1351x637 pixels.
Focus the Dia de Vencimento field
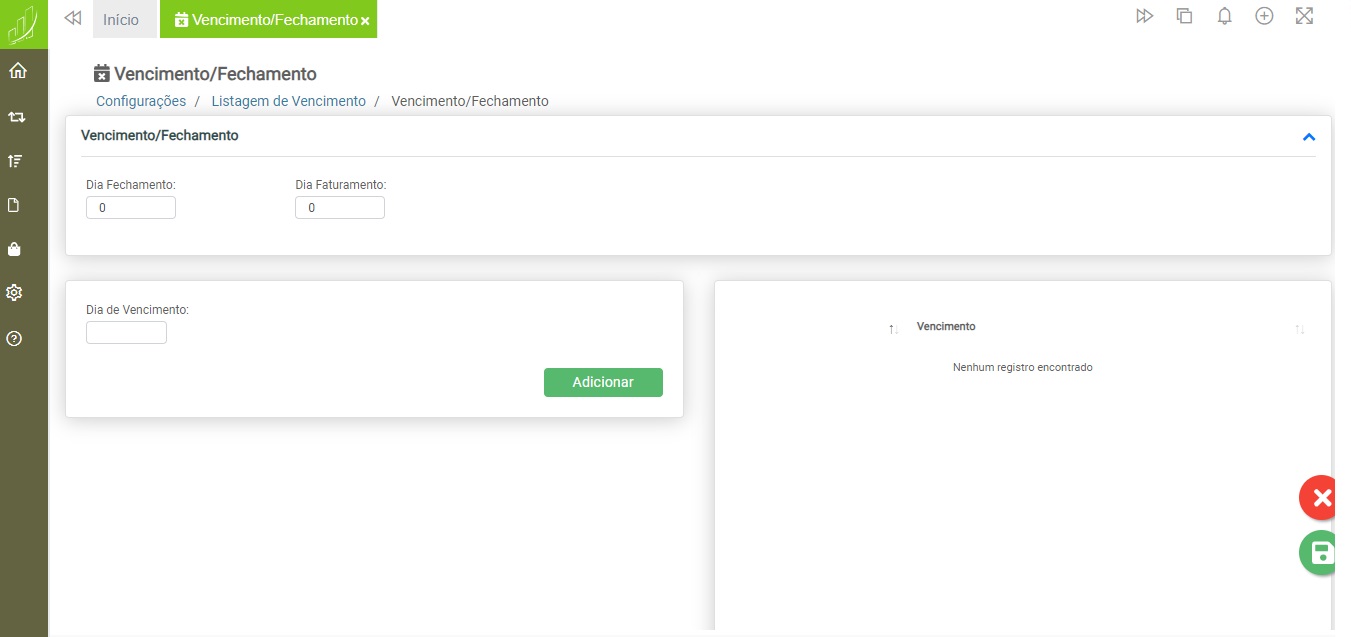[126, 333]
